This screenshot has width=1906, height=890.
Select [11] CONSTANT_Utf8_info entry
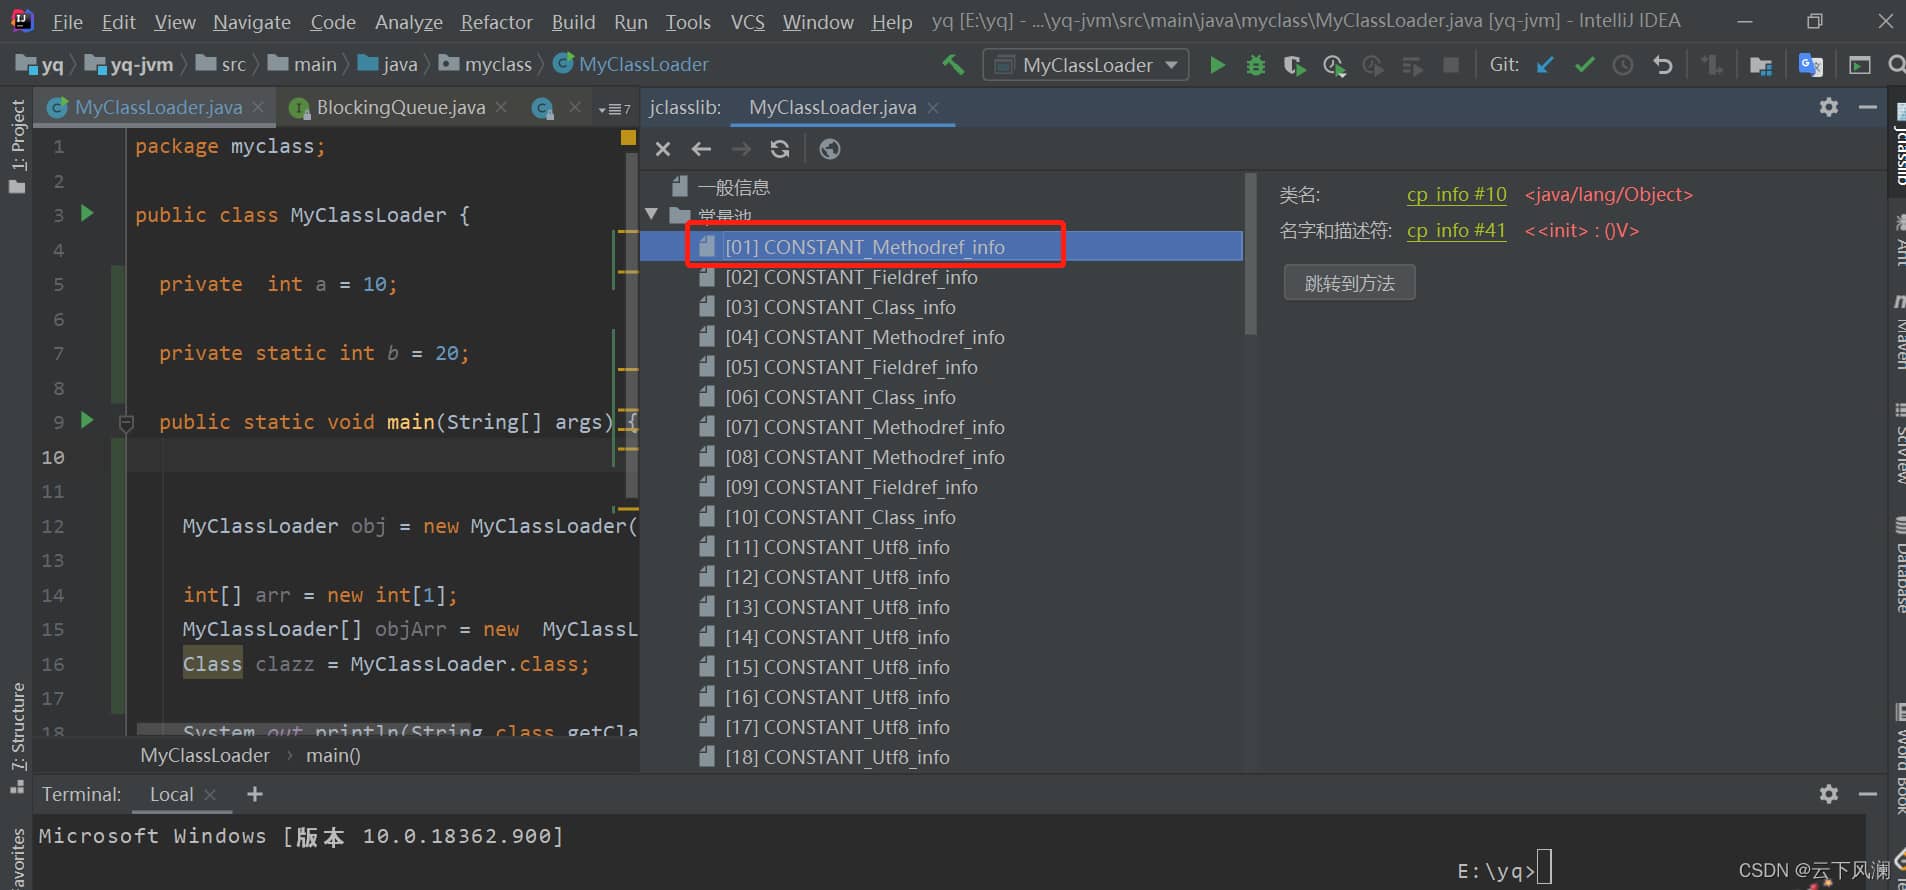point(837,547)
